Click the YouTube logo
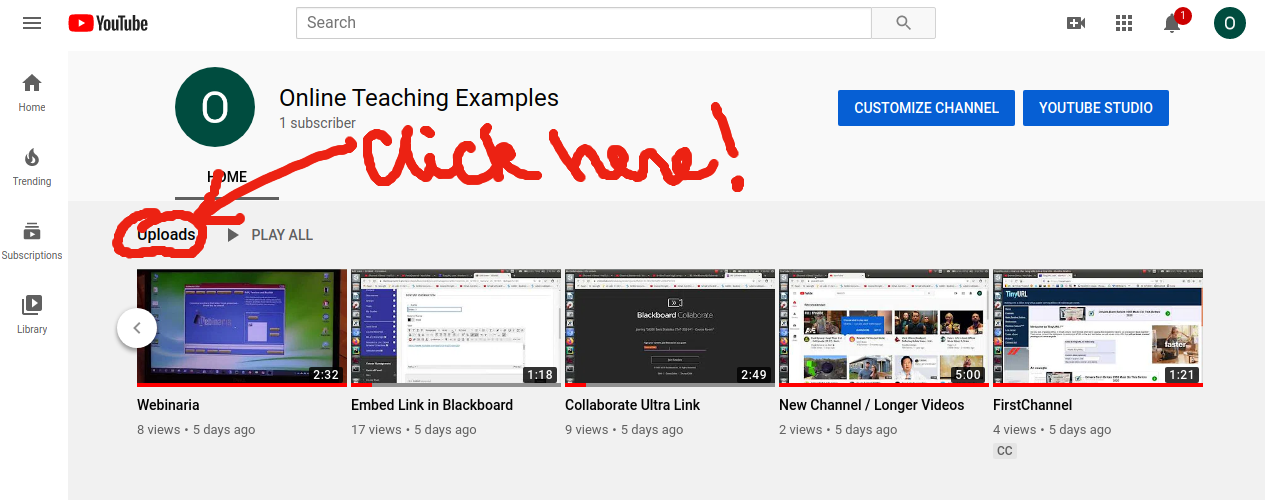The image size is (1265, 500). click(108, 23)
